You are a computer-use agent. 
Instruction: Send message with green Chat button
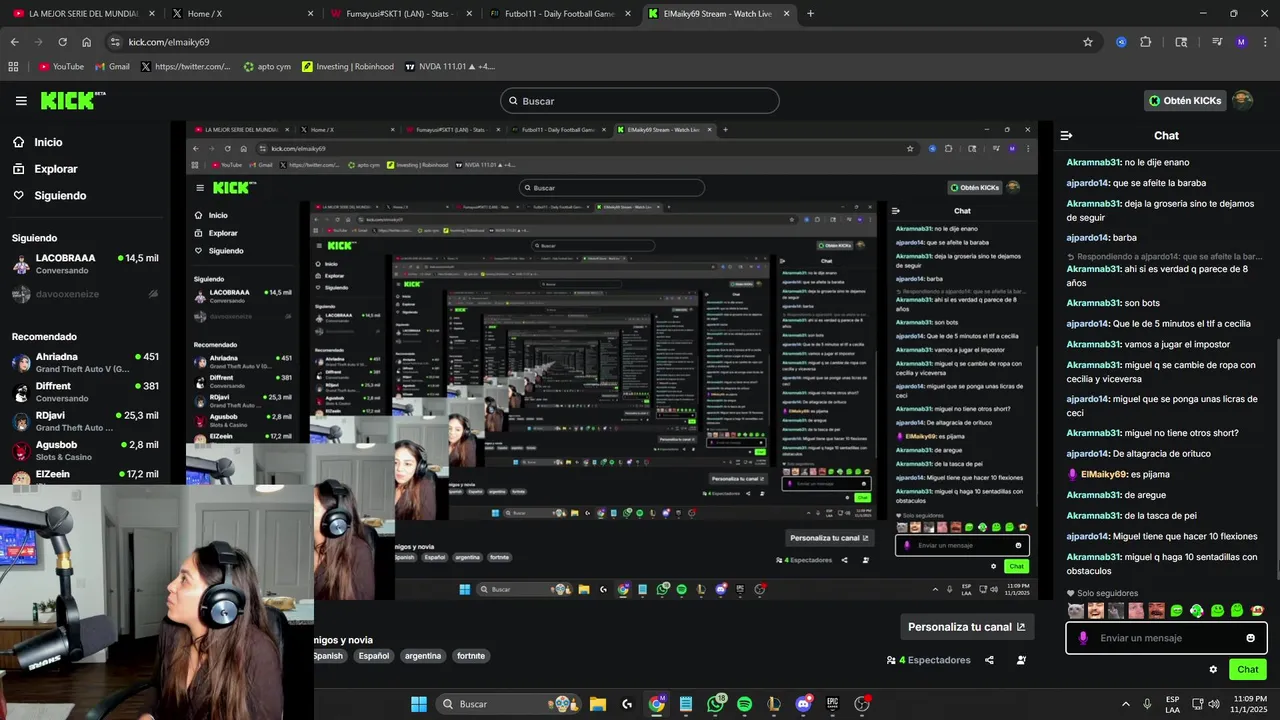click(x=1248, y=670)
